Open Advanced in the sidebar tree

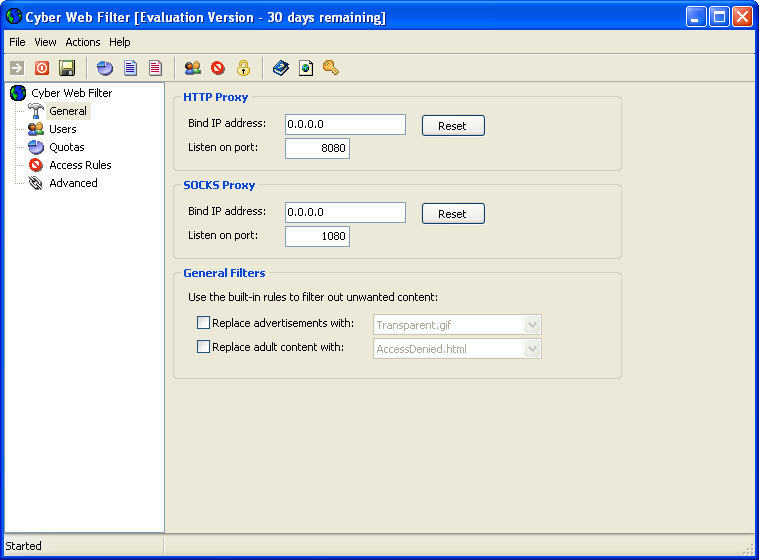(x=74, y=183)
